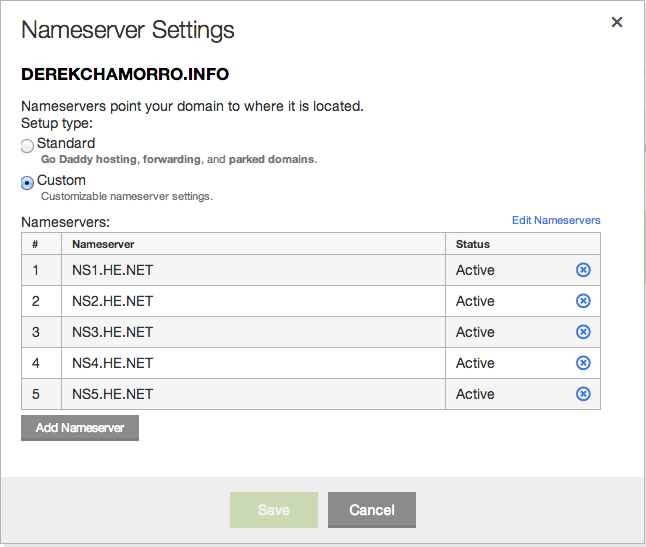Image resolution: width=646 pixels, height=547 pixels.
Task: Click the NS5.HE.NET nameserver cell
Action: click(253, 394)
